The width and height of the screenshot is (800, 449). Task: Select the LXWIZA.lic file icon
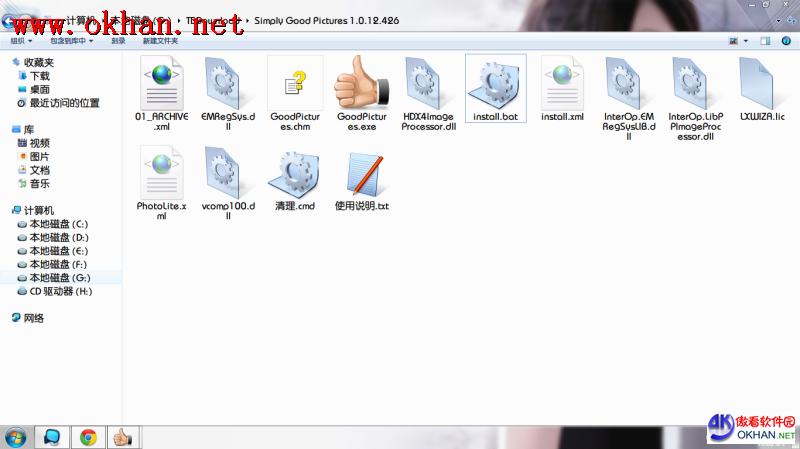[759, 83]
